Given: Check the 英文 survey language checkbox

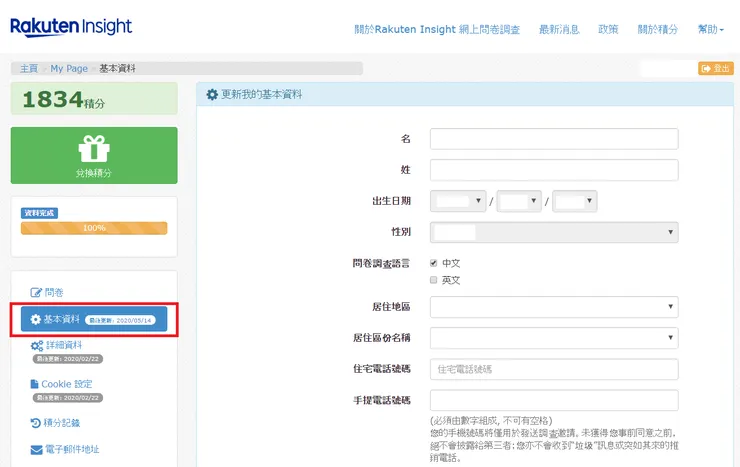Looking at the screenshot, I should pyautogui.click(x=433, y=280).
